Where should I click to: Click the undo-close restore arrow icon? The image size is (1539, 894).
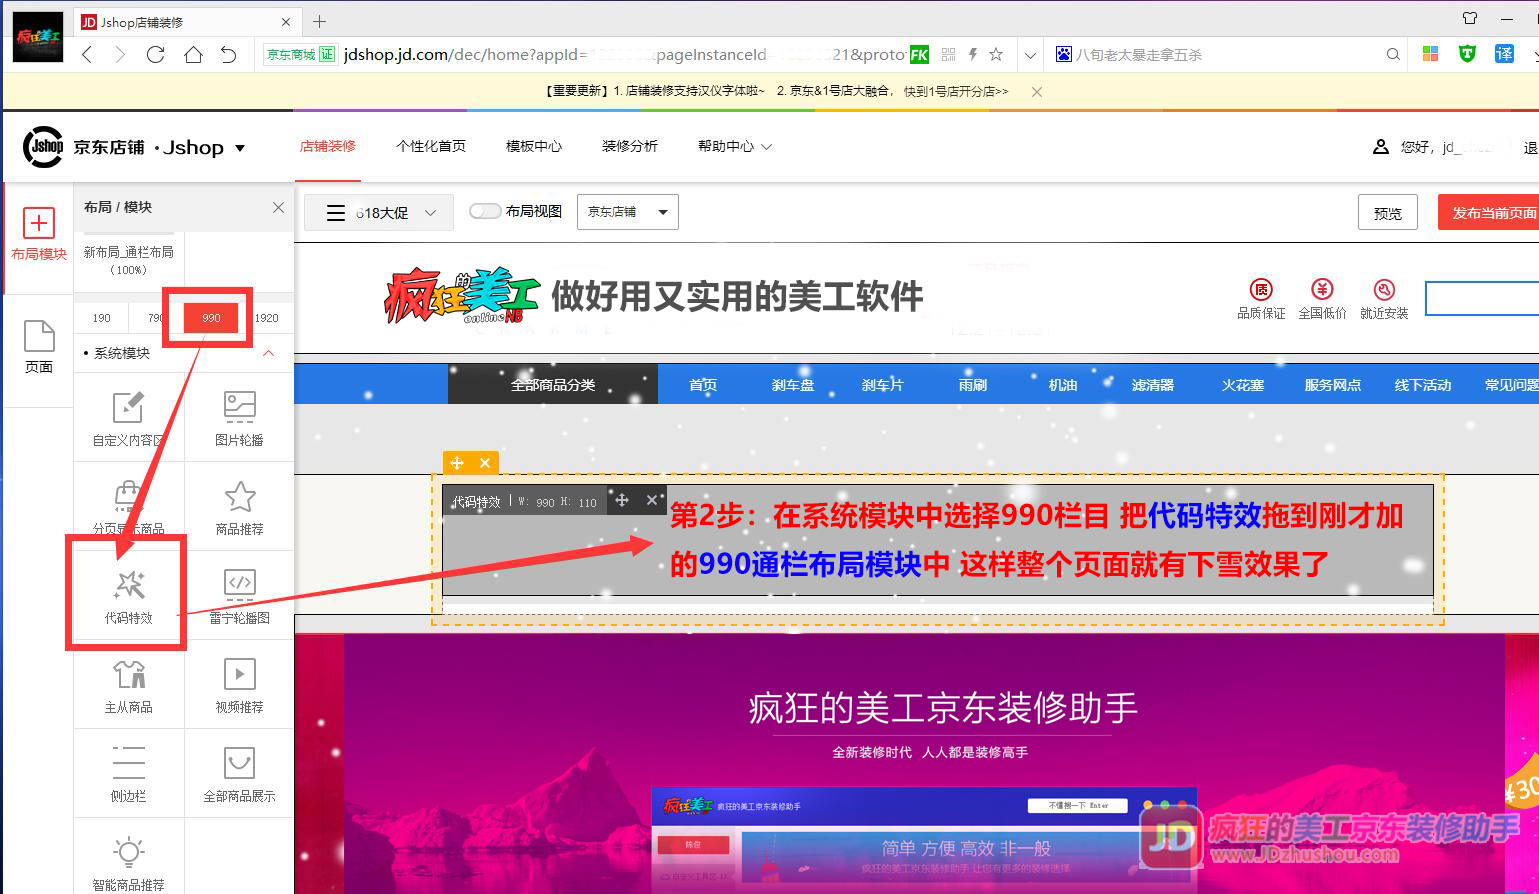(x=229, y=54)
